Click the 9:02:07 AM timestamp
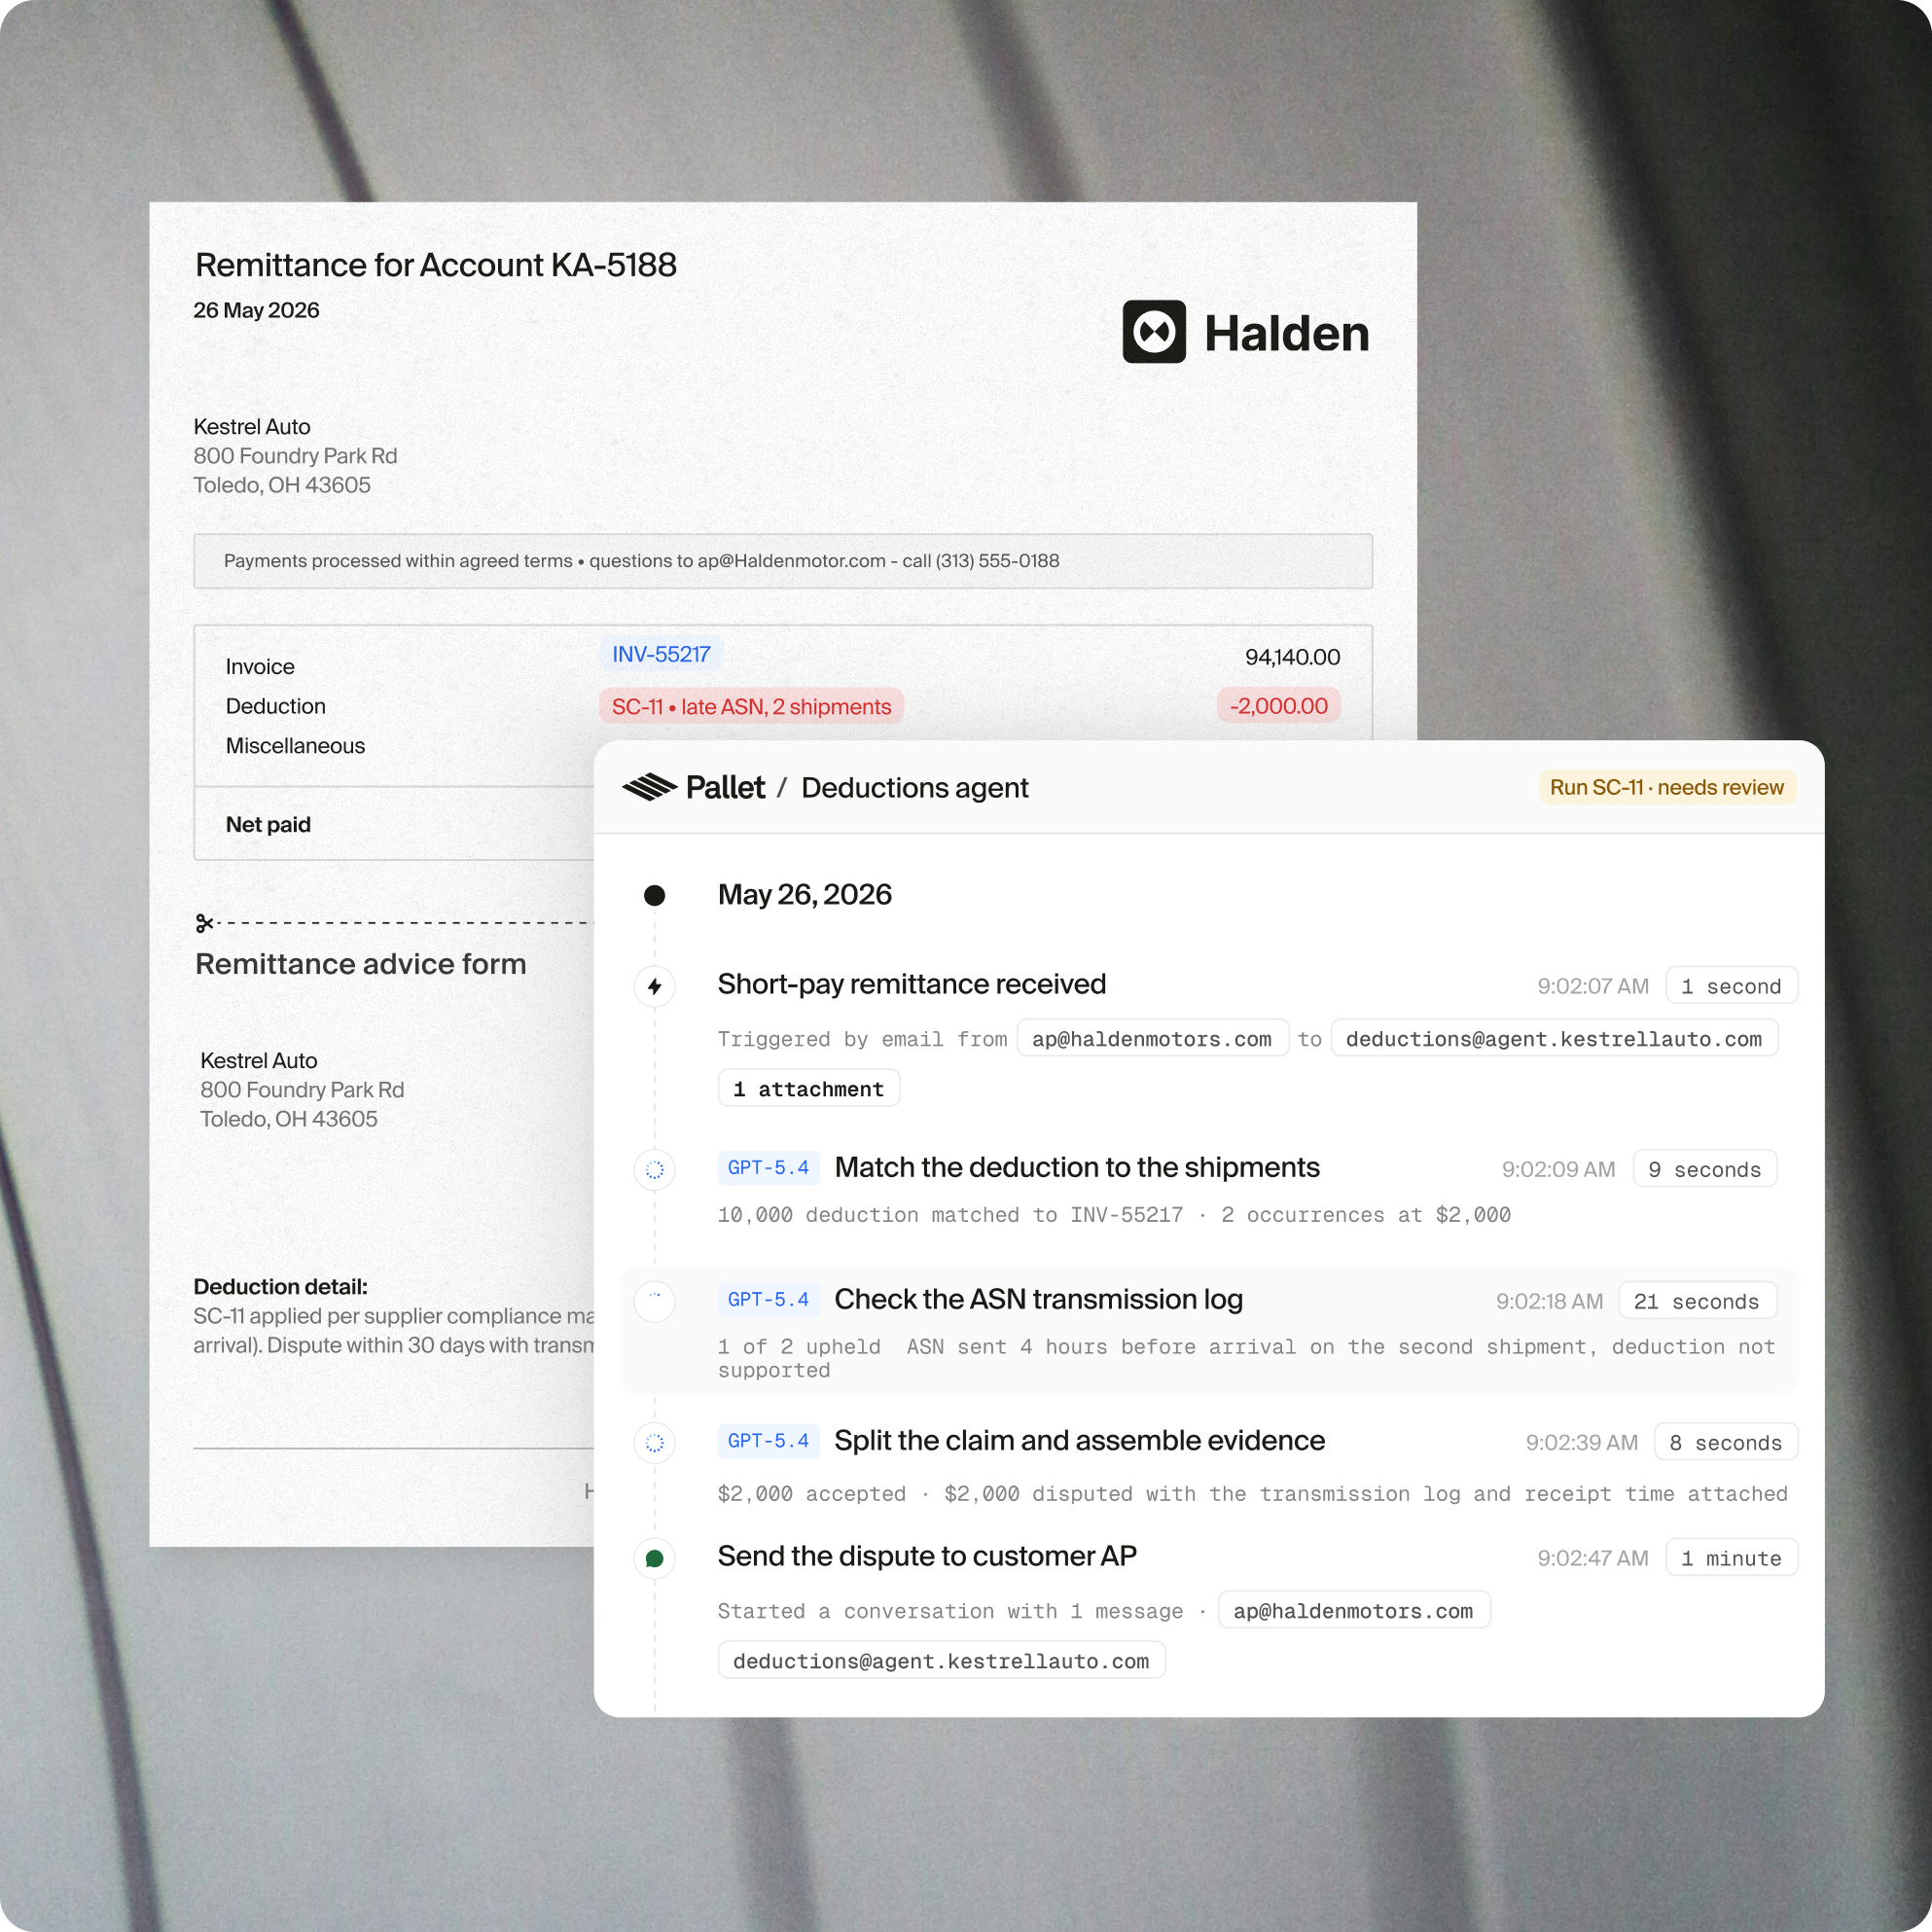 1593,986
